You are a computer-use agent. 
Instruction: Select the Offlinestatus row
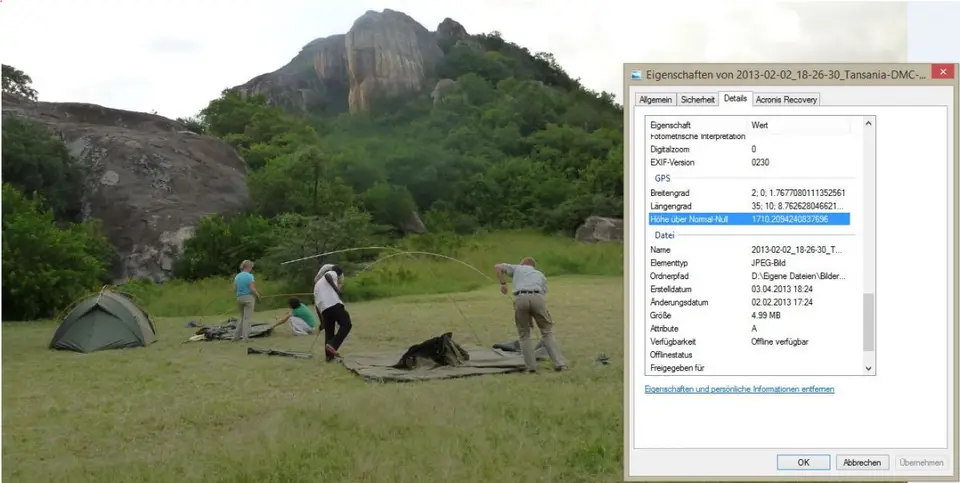click(x=749, y=355)
